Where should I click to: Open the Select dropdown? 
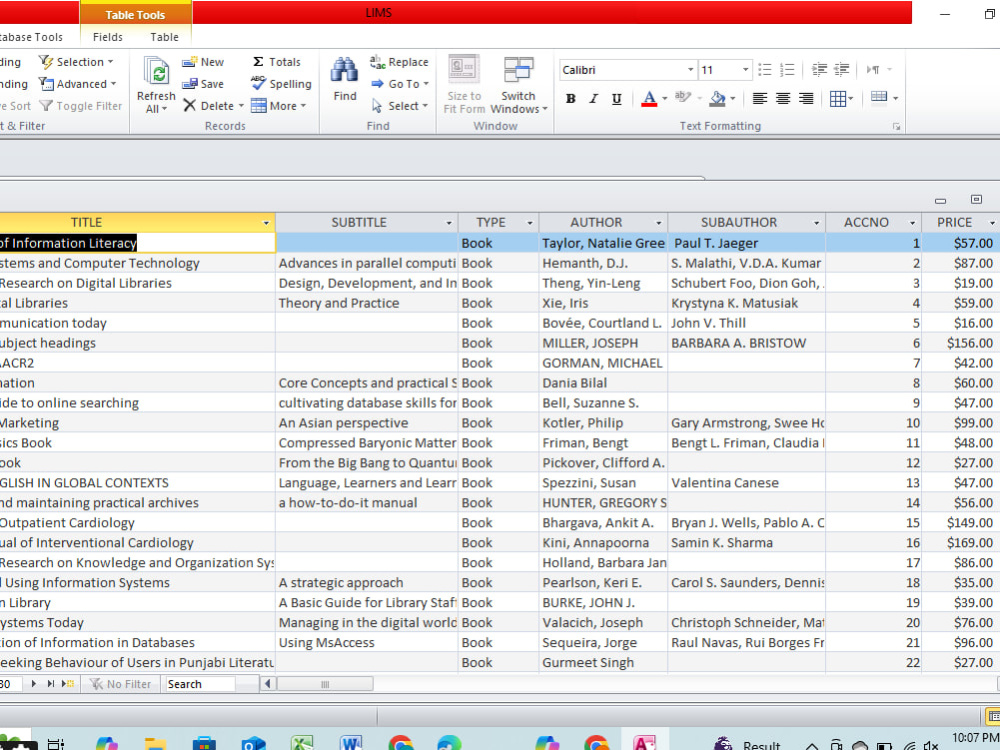(x=400, y=106)
